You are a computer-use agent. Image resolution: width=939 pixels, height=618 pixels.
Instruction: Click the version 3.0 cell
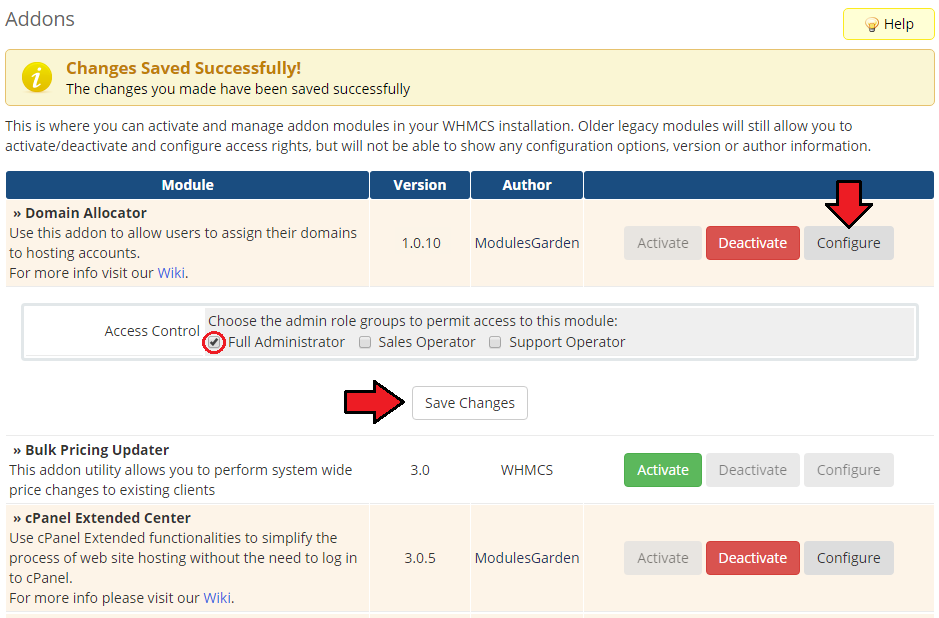(x=420, y=470)
